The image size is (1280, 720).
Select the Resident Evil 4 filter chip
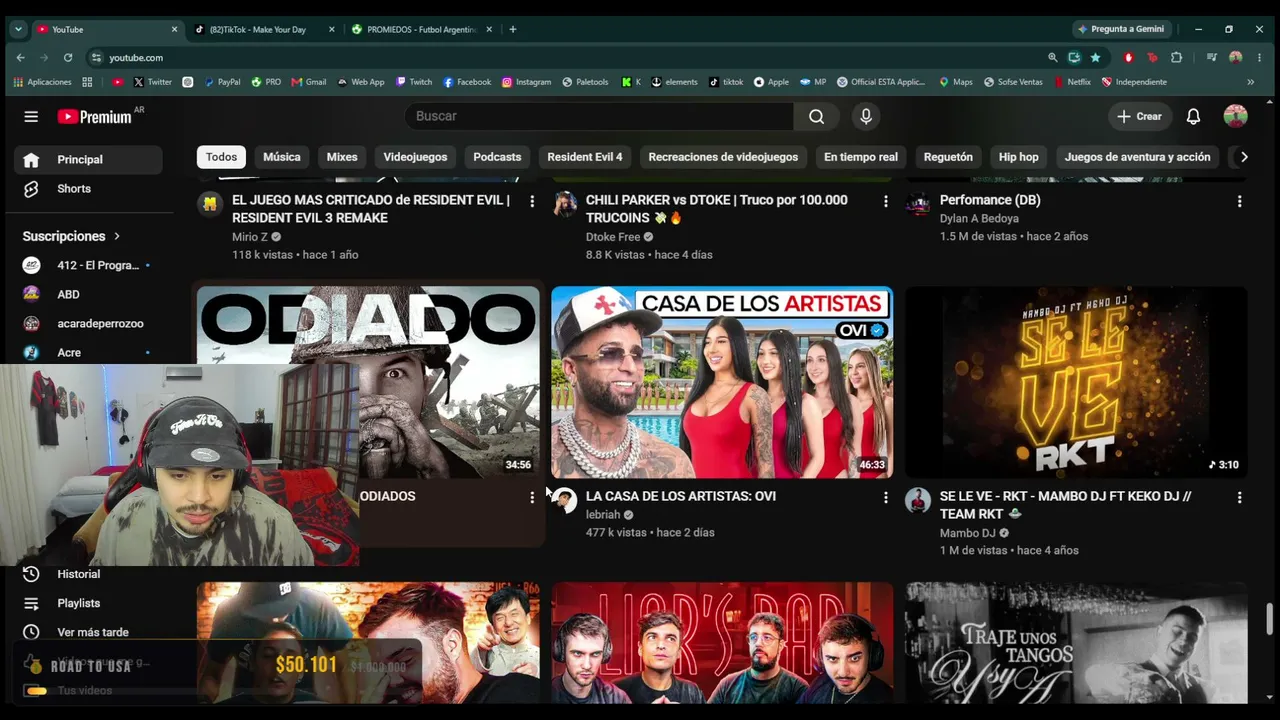585,157
